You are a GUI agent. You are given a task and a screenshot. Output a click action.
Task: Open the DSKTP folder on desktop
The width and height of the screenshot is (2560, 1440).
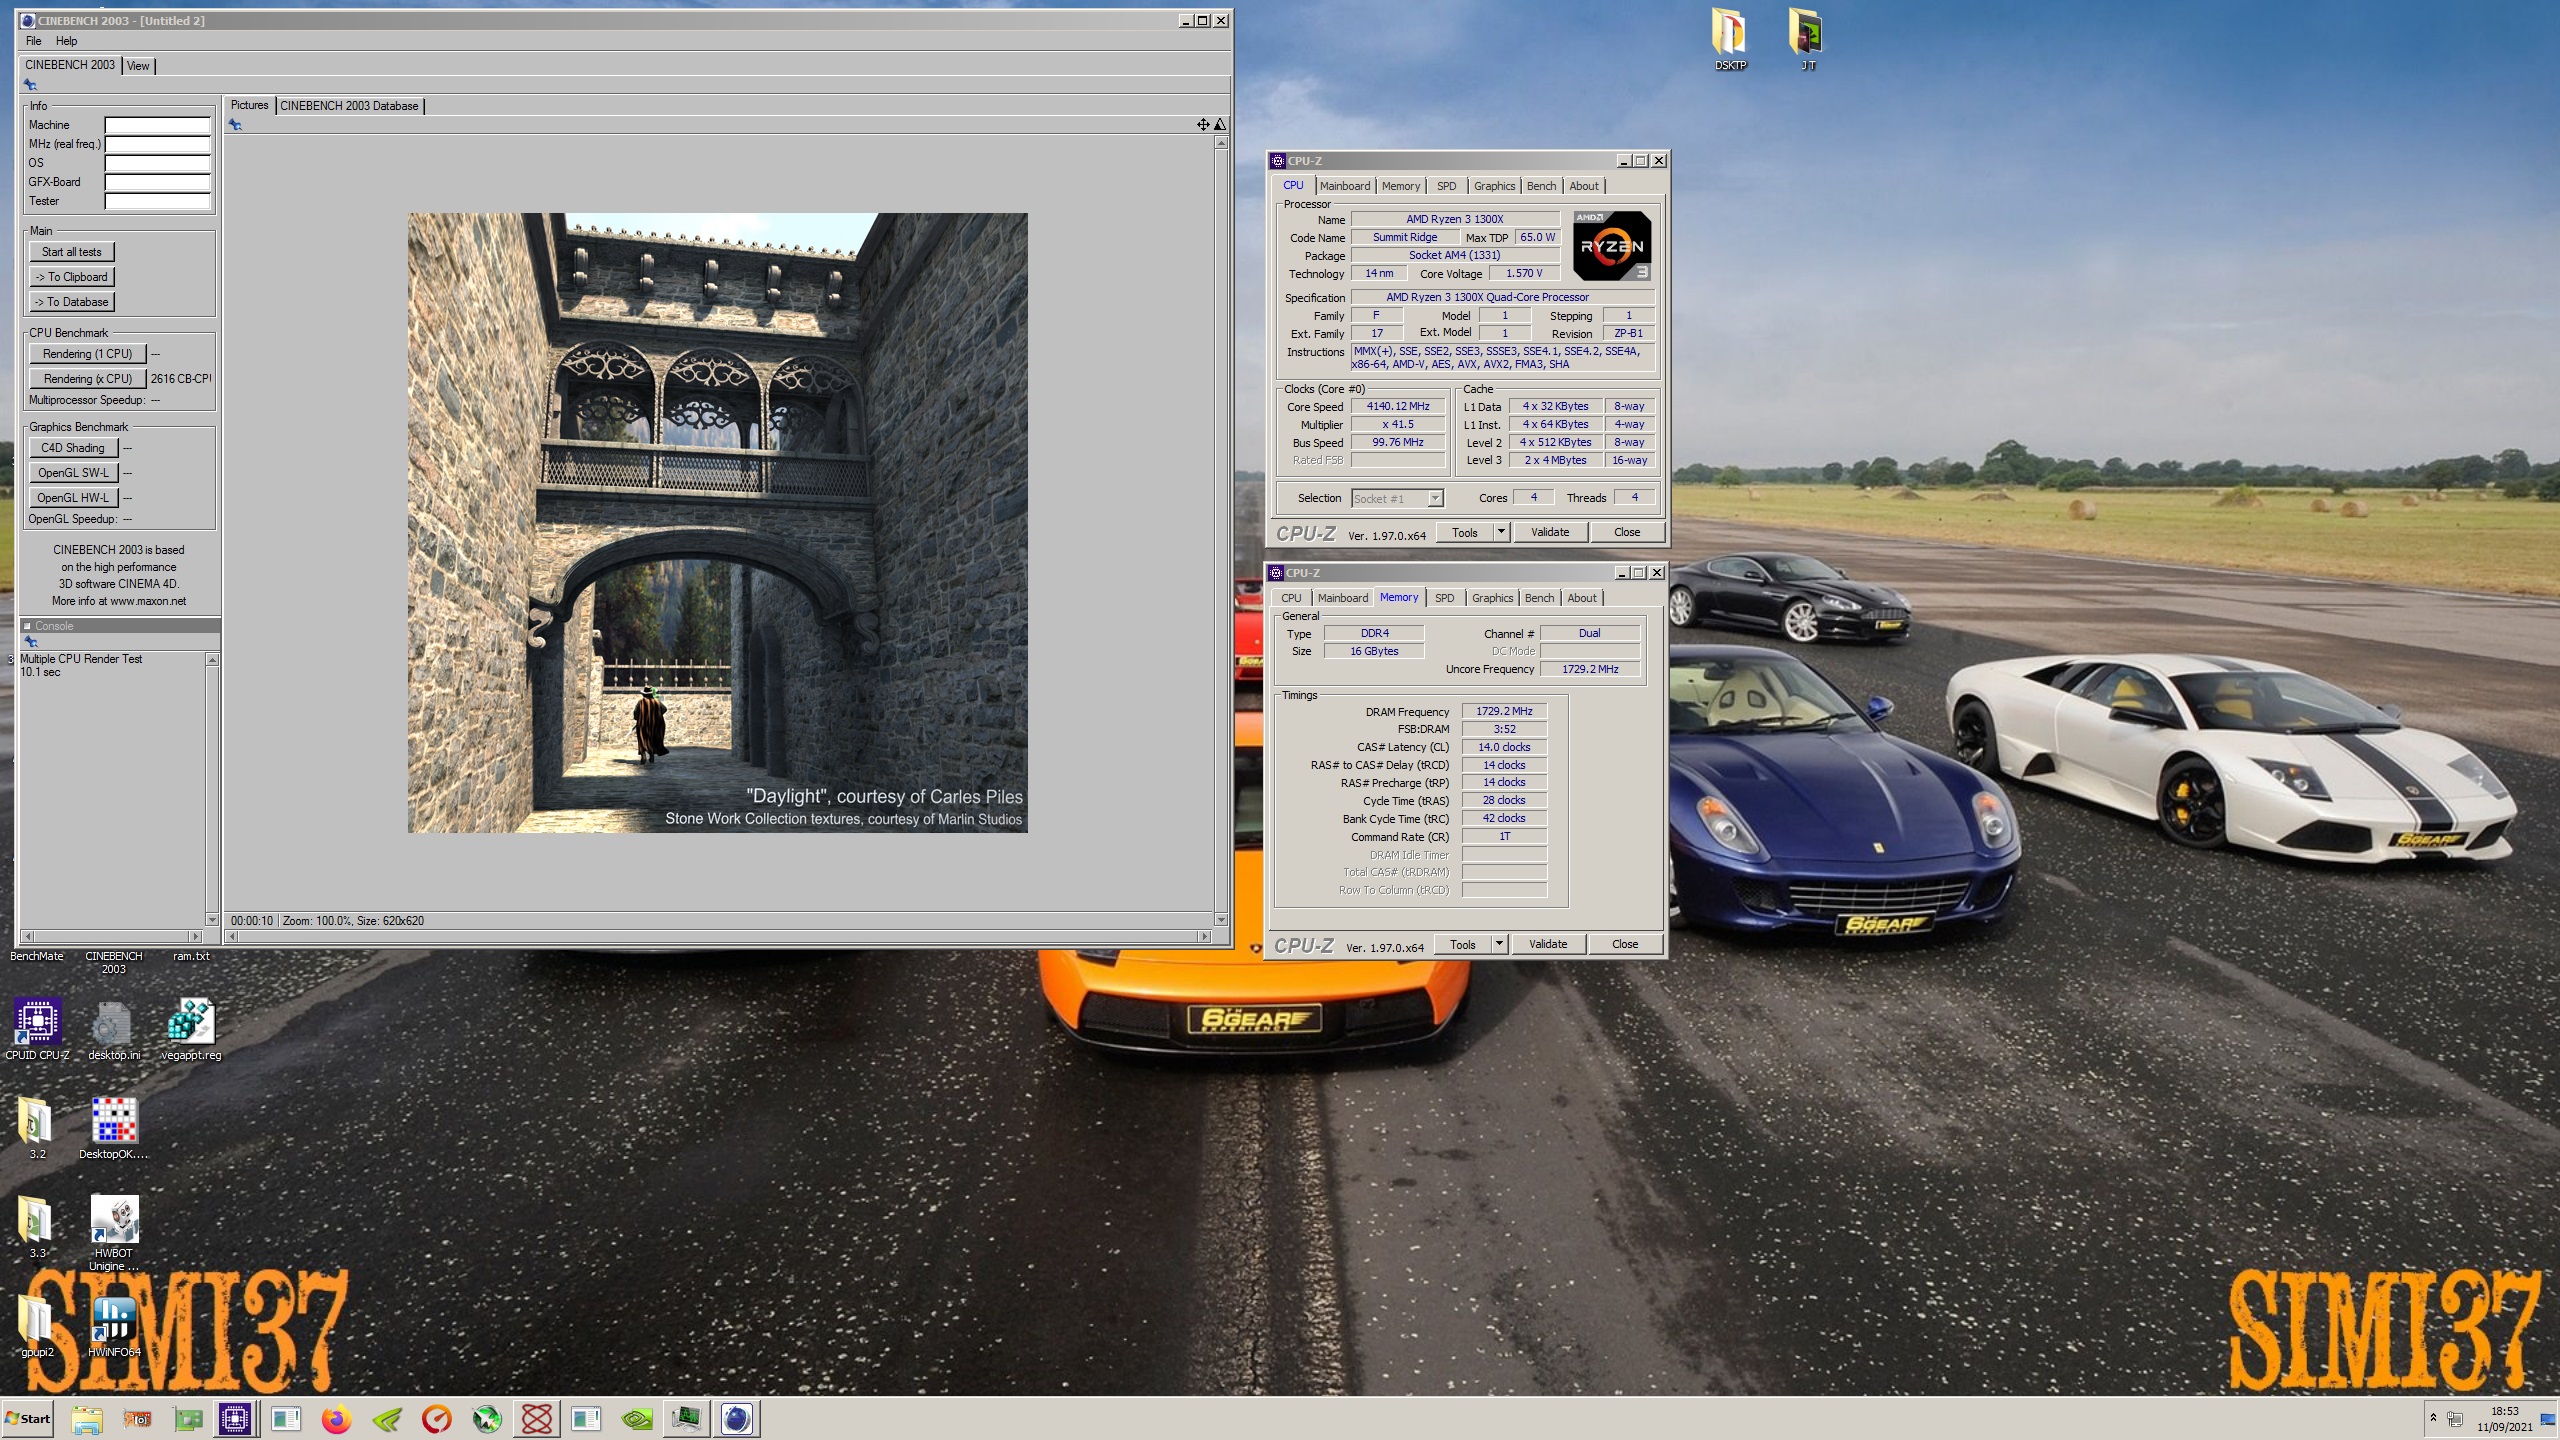coord(1730,40)
